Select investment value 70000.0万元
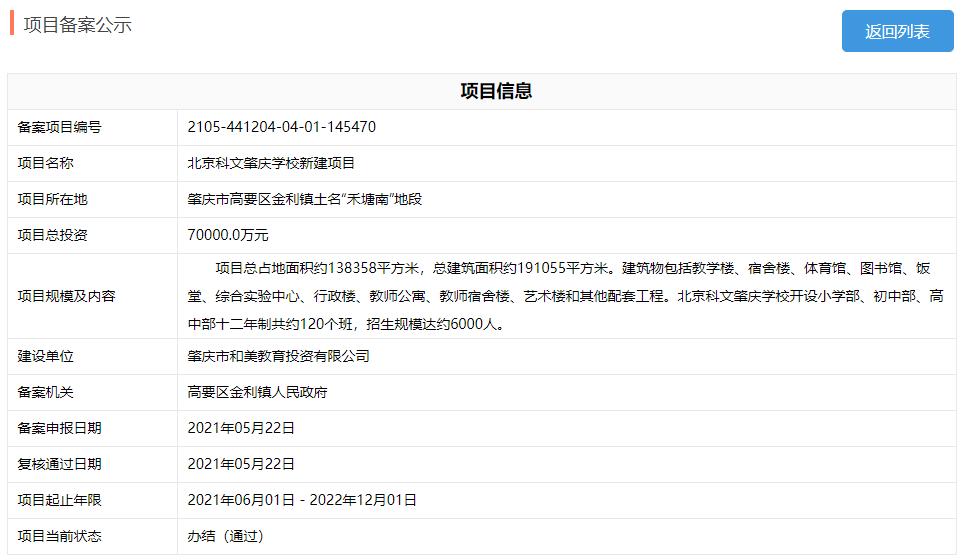The image size is (966, 560). click(x=228, y=235)
